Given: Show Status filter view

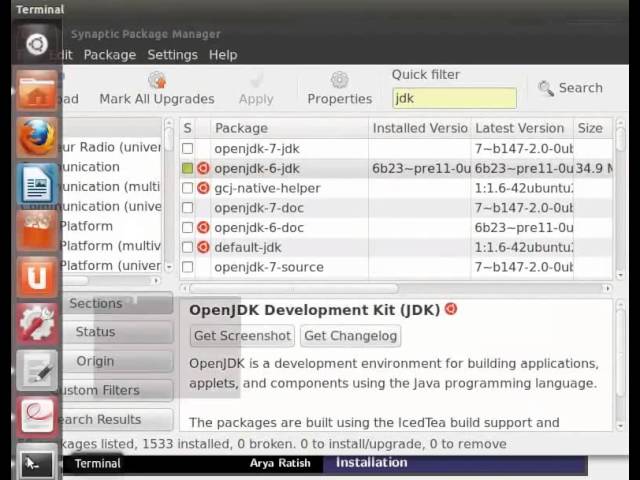Looking at the screenshot, I should click(116, 332).
